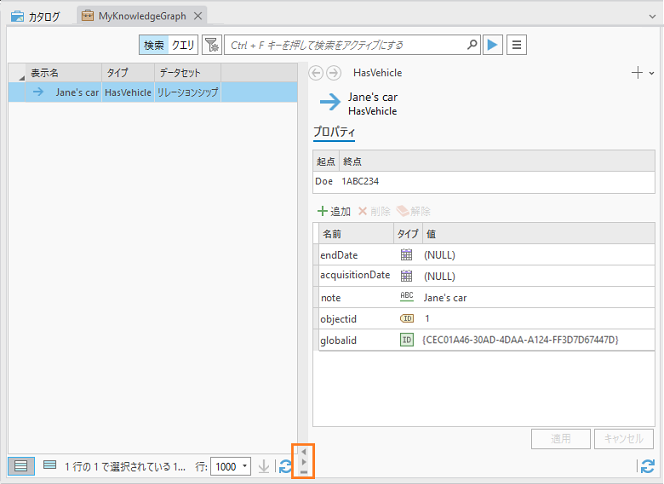Image resolution: width=664 pixels, height=484 pixels.
Task: Open the rows count 1000 dropdown
Action: point(231,466)
